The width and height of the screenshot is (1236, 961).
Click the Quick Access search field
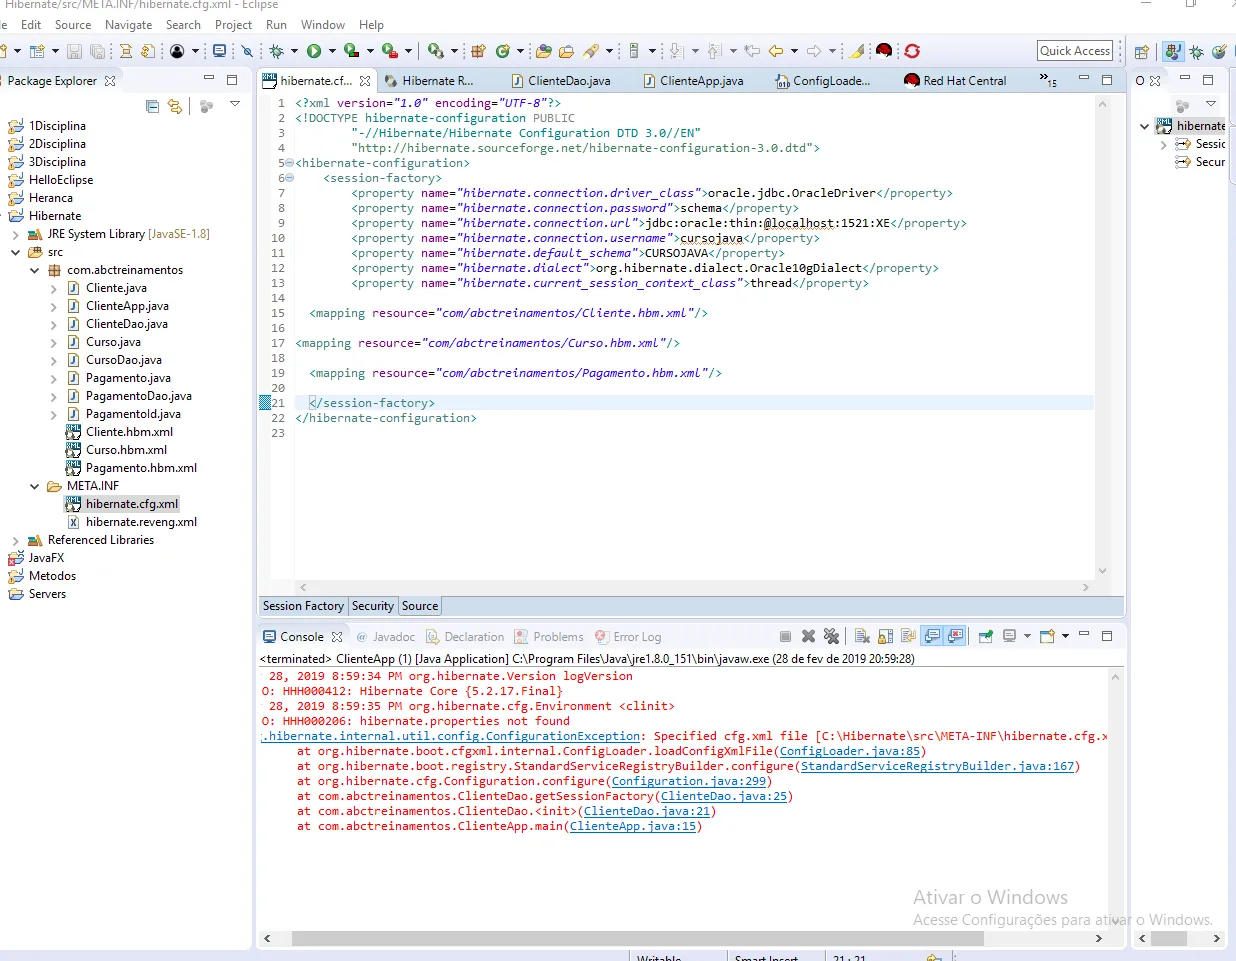click(1074, 51)
